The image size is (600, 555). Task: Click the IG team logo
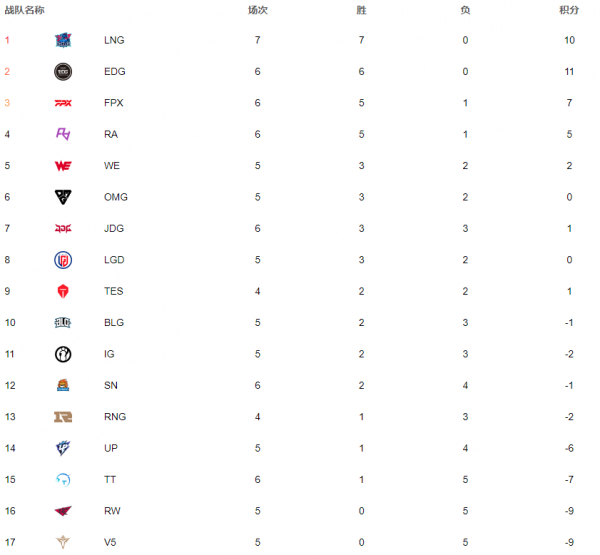point(63,354)
